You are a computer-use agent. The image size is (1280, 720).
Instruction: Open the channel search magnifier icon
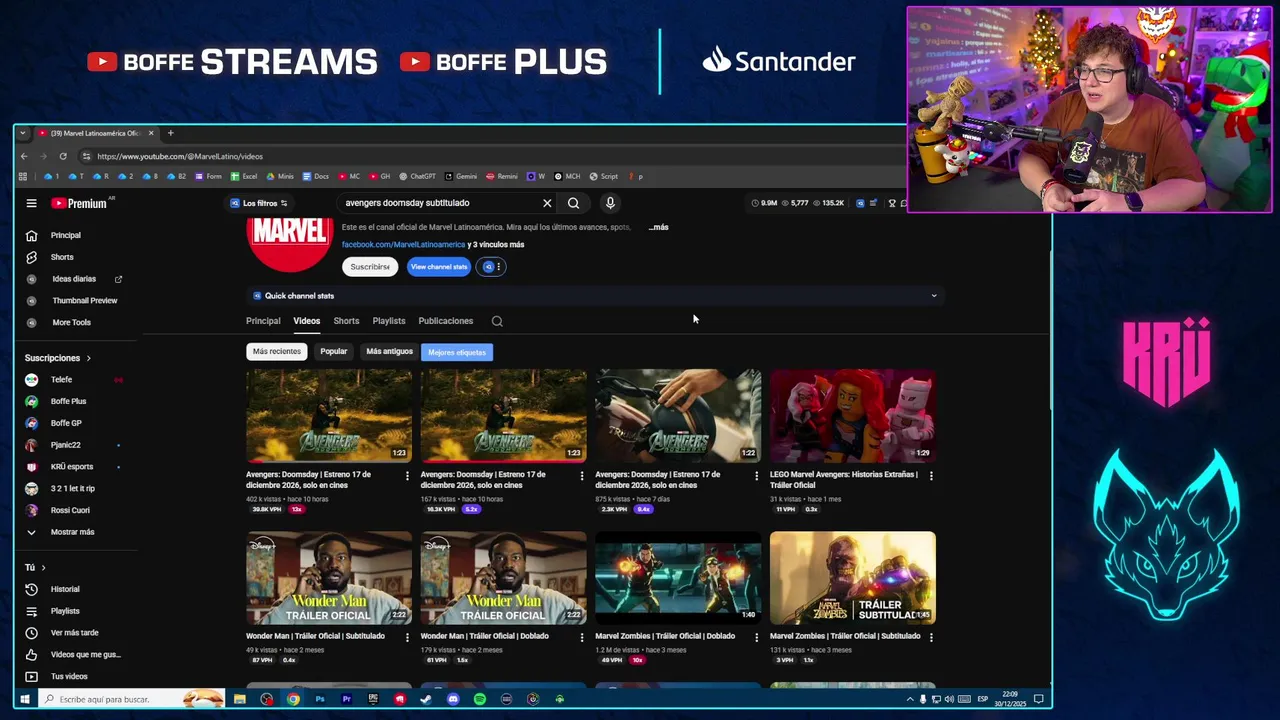click(x=497, y=321)
